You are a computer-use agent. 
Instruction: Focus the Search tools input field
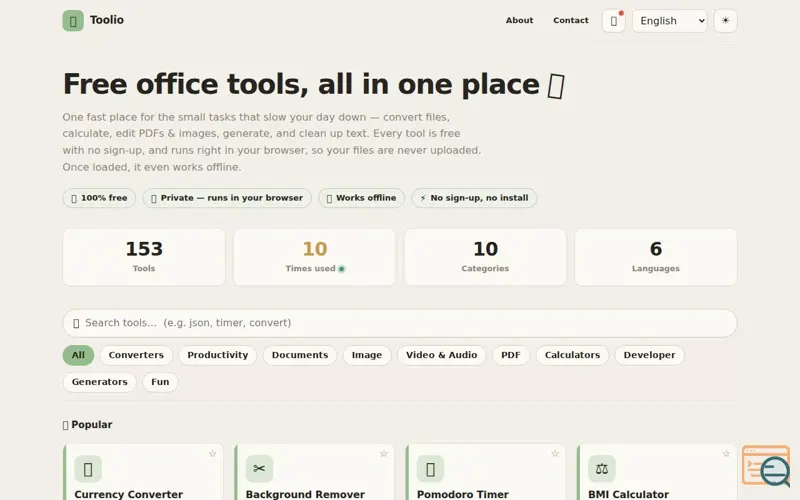tap(400, 323)
